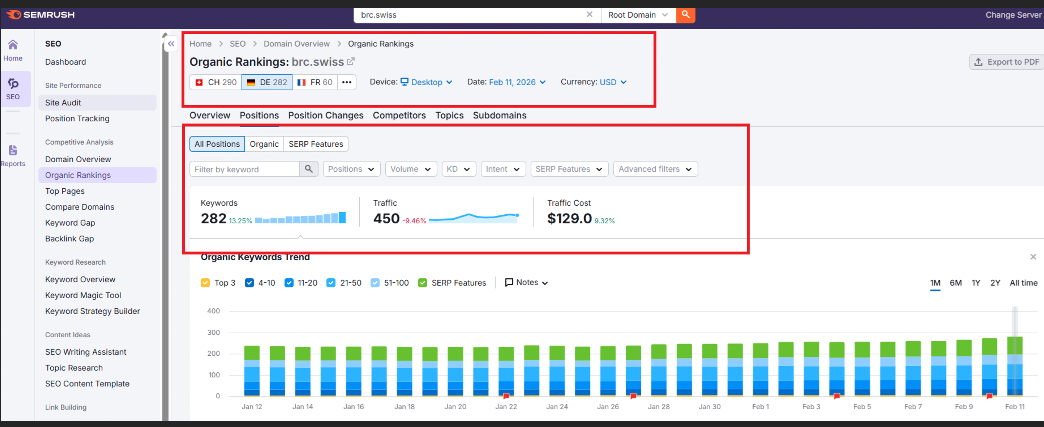This screenshot has width=1044, height=427.
Task: Click the orange search magnifier button
Action: tap(685, 15)
